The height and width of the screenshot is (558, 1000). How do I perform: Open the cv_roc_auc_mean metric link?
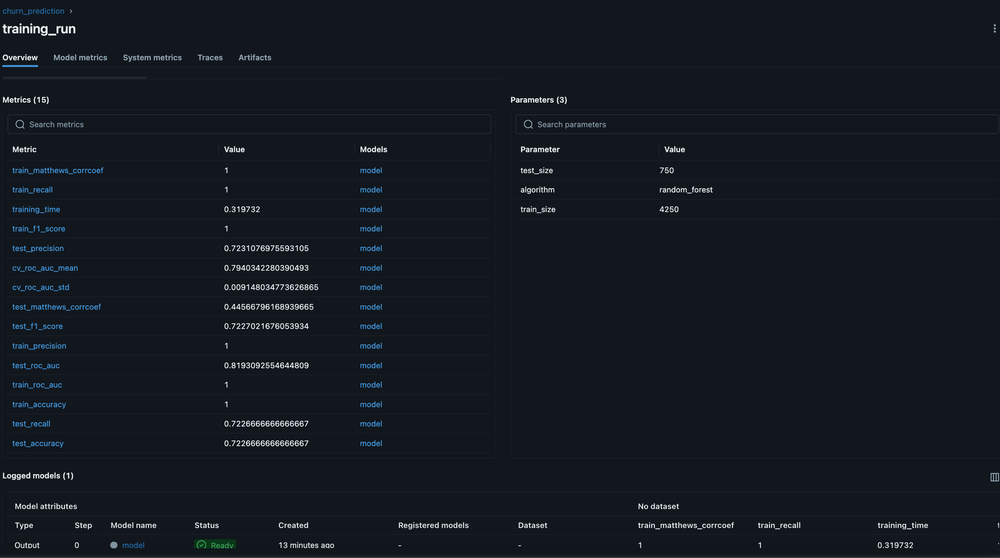coord(45,268)
